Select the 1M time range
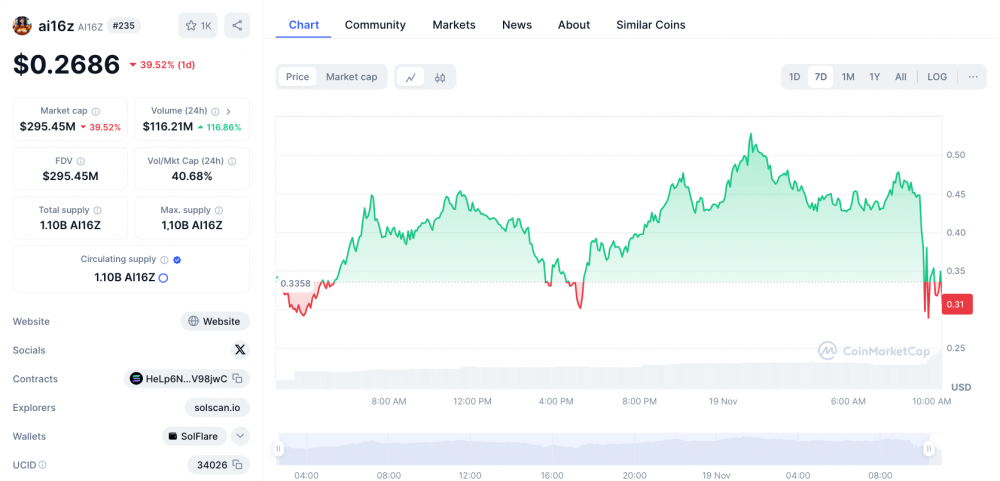The height and width of the screenshot is (481, 1000). [847, 77]
